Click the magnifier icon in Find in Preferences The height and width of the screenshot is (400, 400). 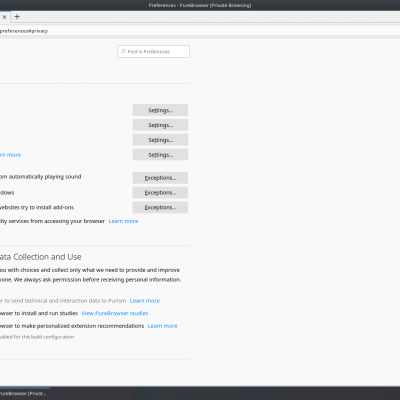pos(124,51)
